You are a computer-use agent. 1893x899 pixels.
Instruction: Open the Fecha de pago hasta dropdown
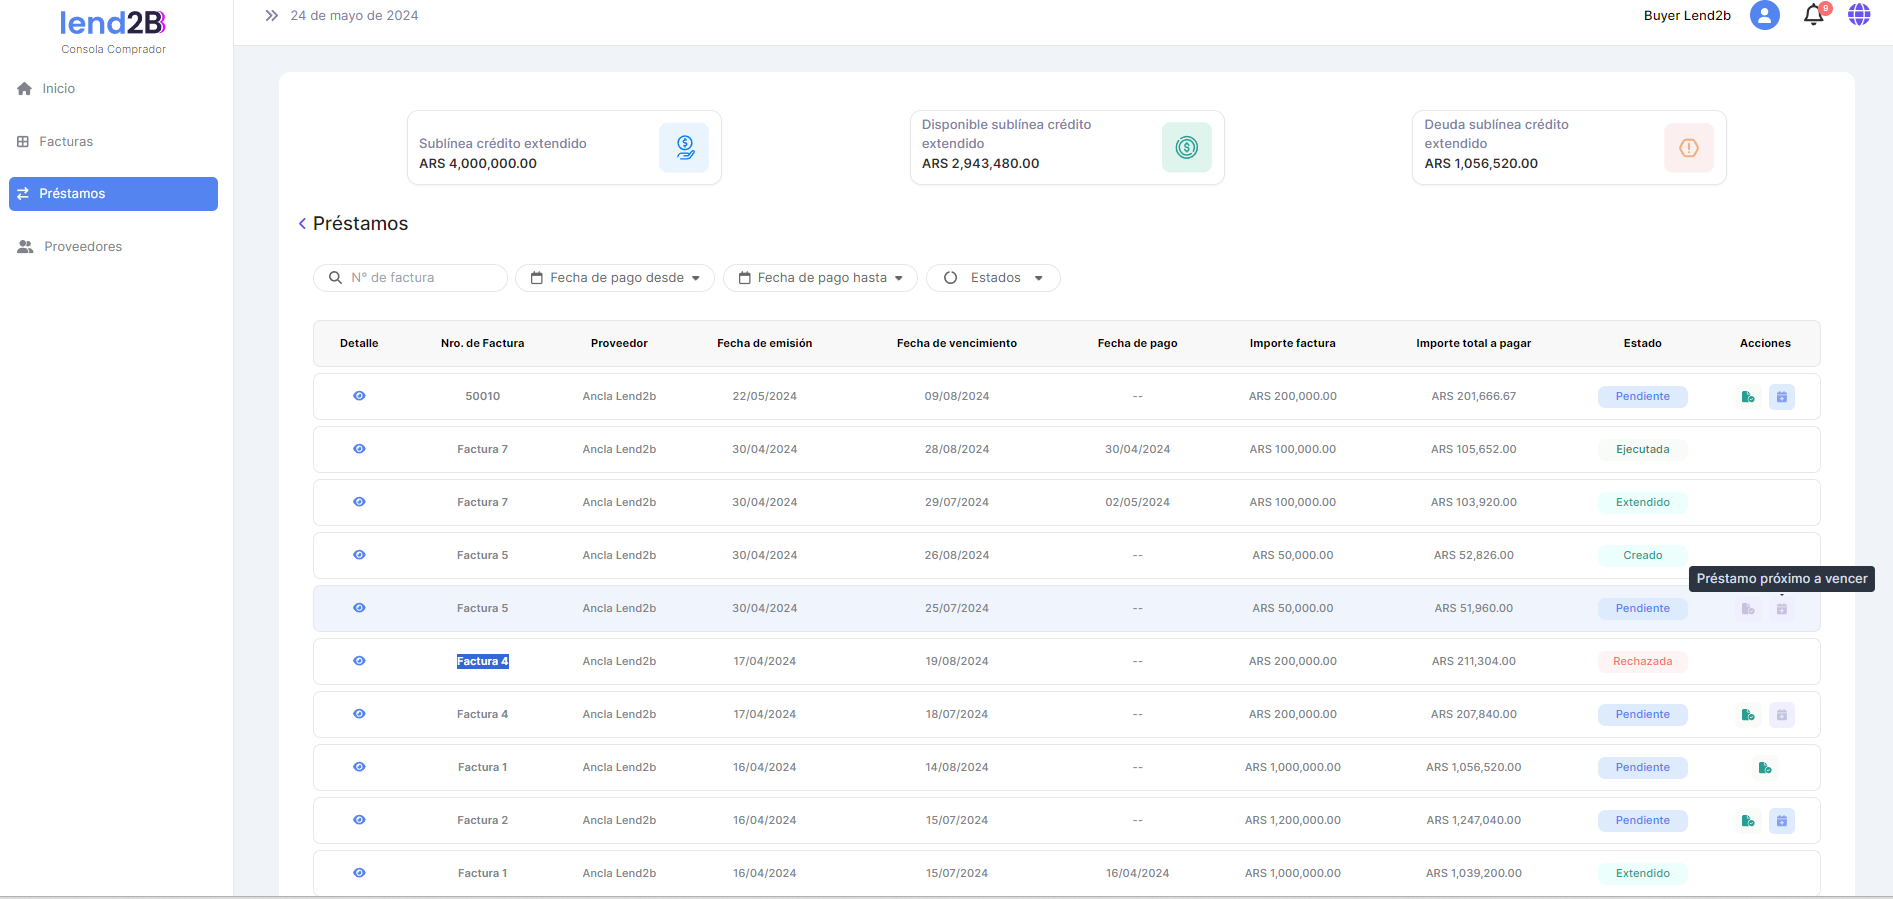(x=820, y=278)
